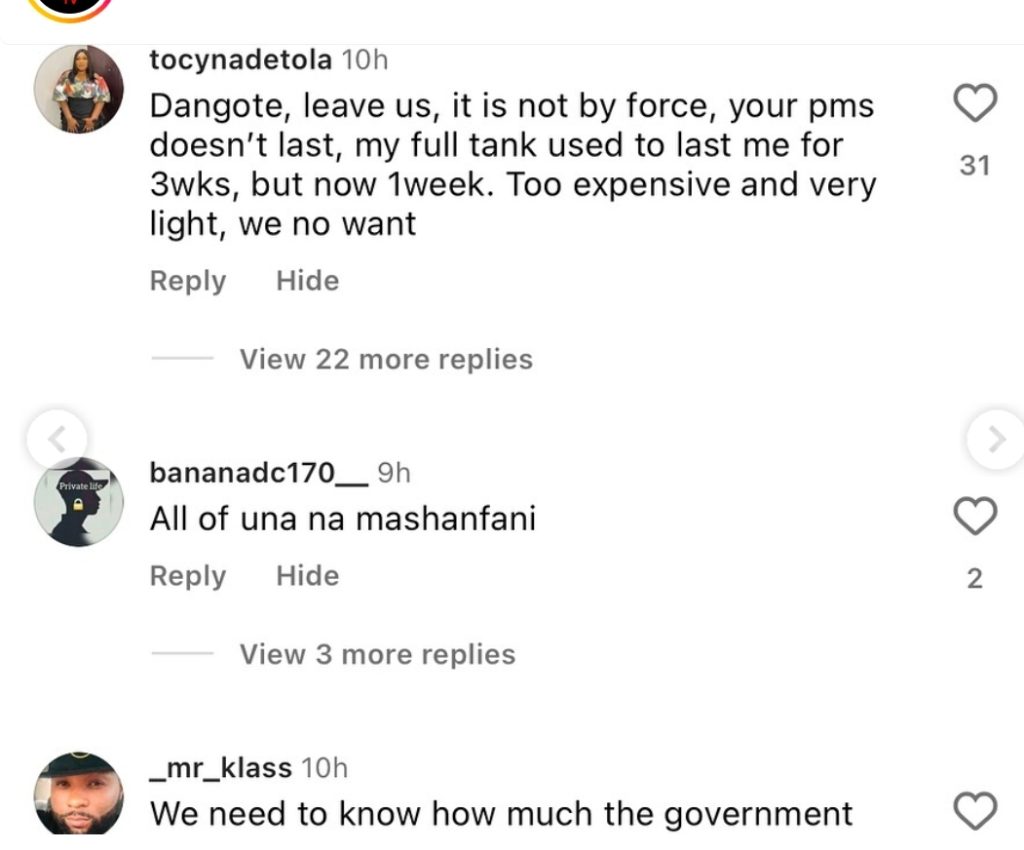Reply to tocynadetola's comment
This screenshot has width=1024, height=850.
[188, 281]
